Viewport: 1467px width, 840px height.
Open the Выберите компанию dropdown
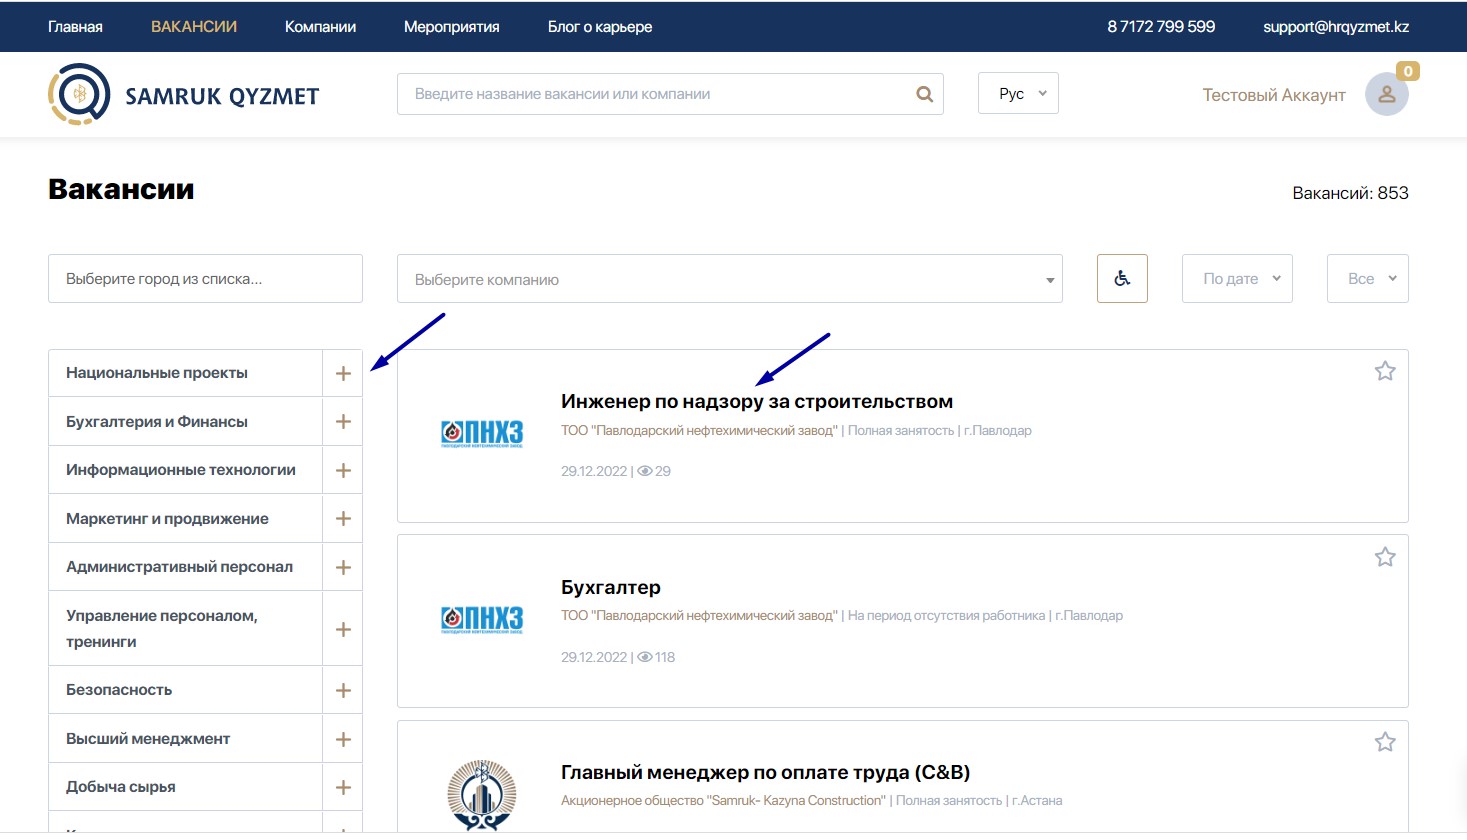730,278
